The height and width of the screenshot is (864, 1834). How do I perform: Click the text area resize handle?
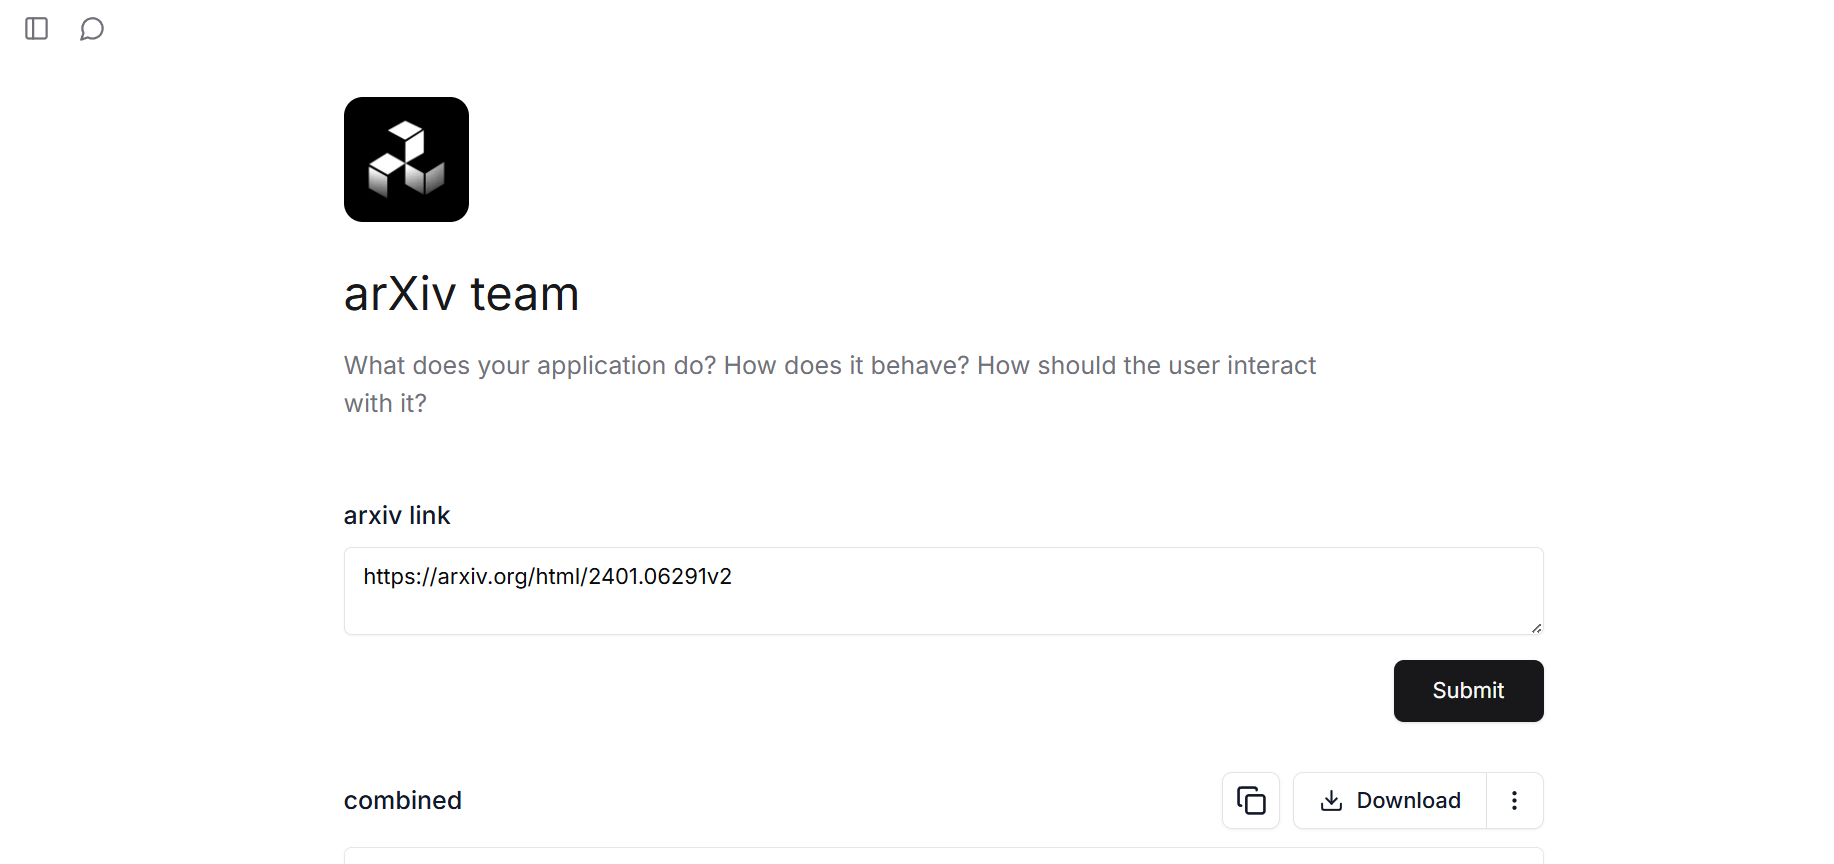(1536, 628)
